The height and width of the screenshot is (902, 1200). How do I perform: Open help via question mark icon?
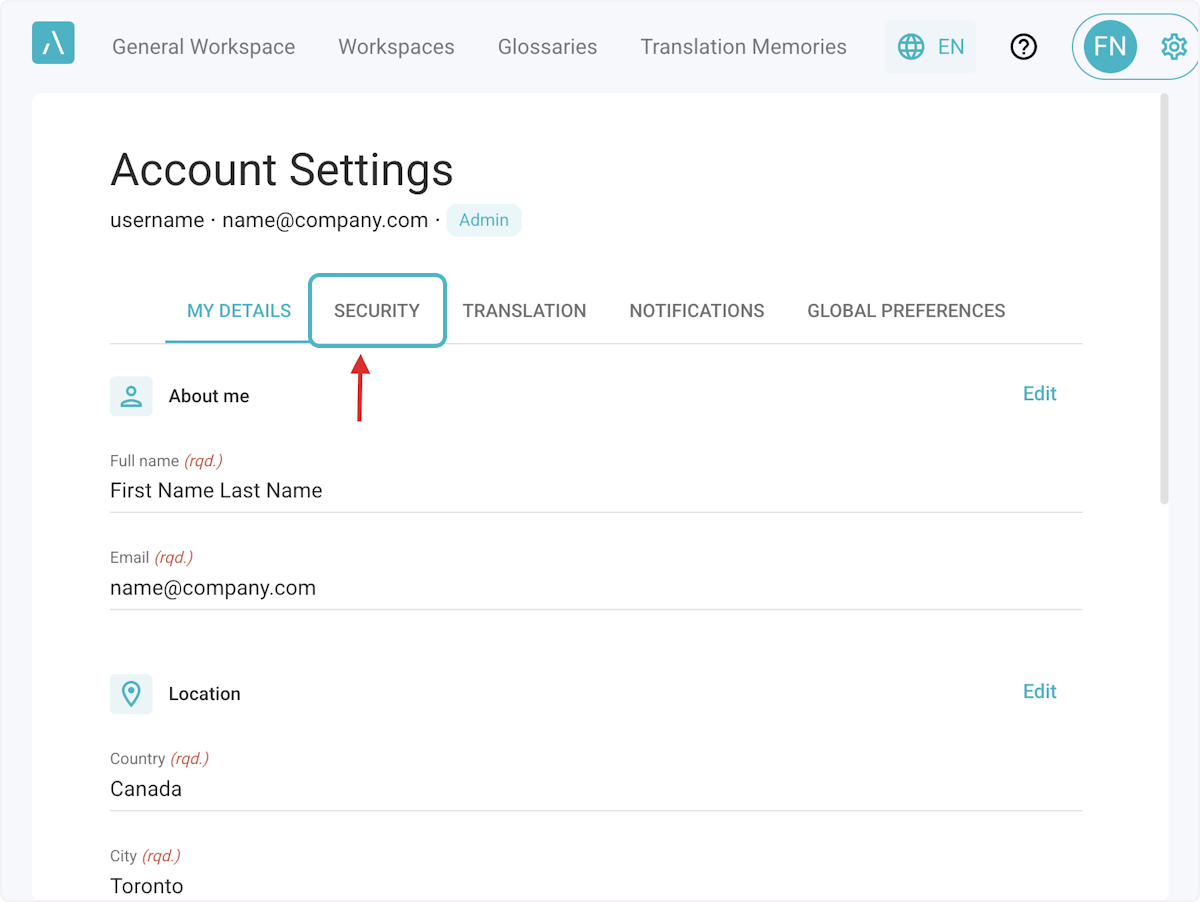pos(1023,47)
